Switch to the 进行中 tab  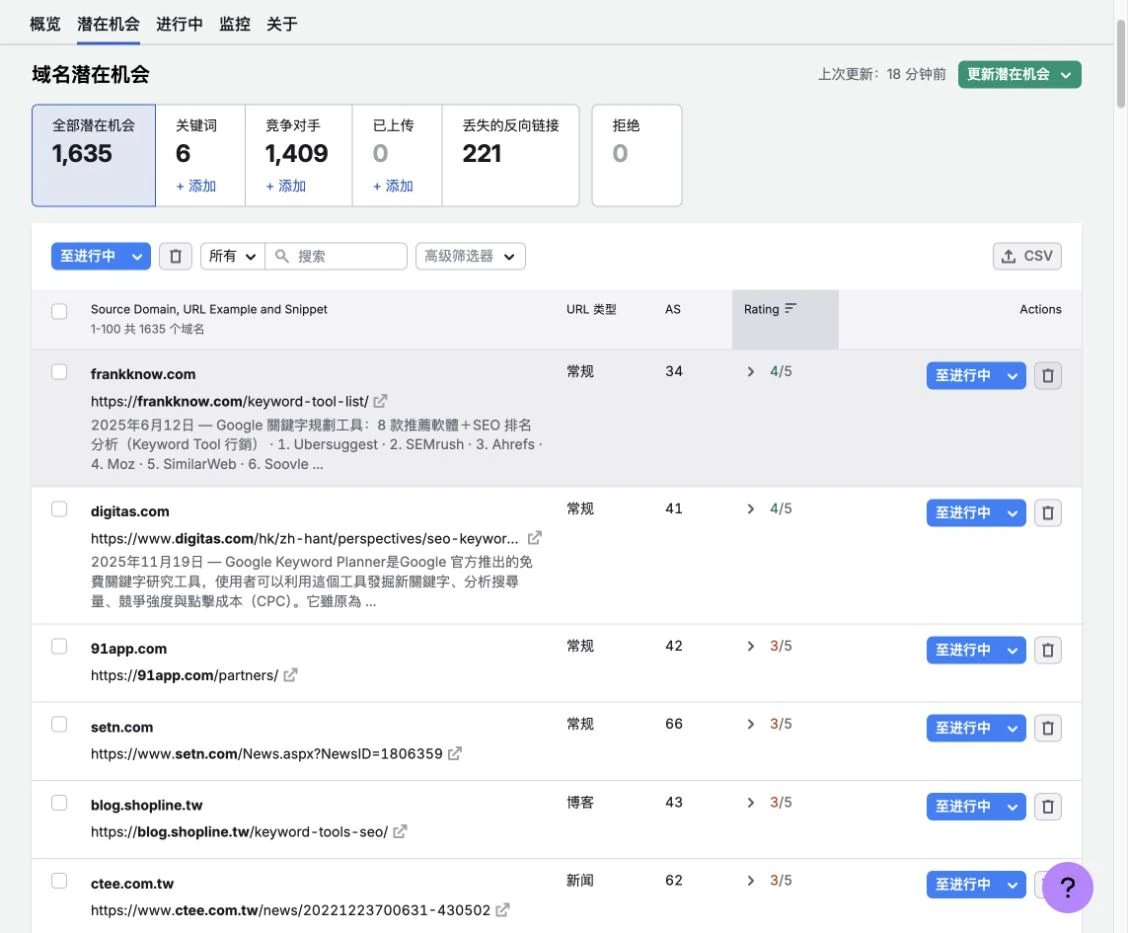179,24
